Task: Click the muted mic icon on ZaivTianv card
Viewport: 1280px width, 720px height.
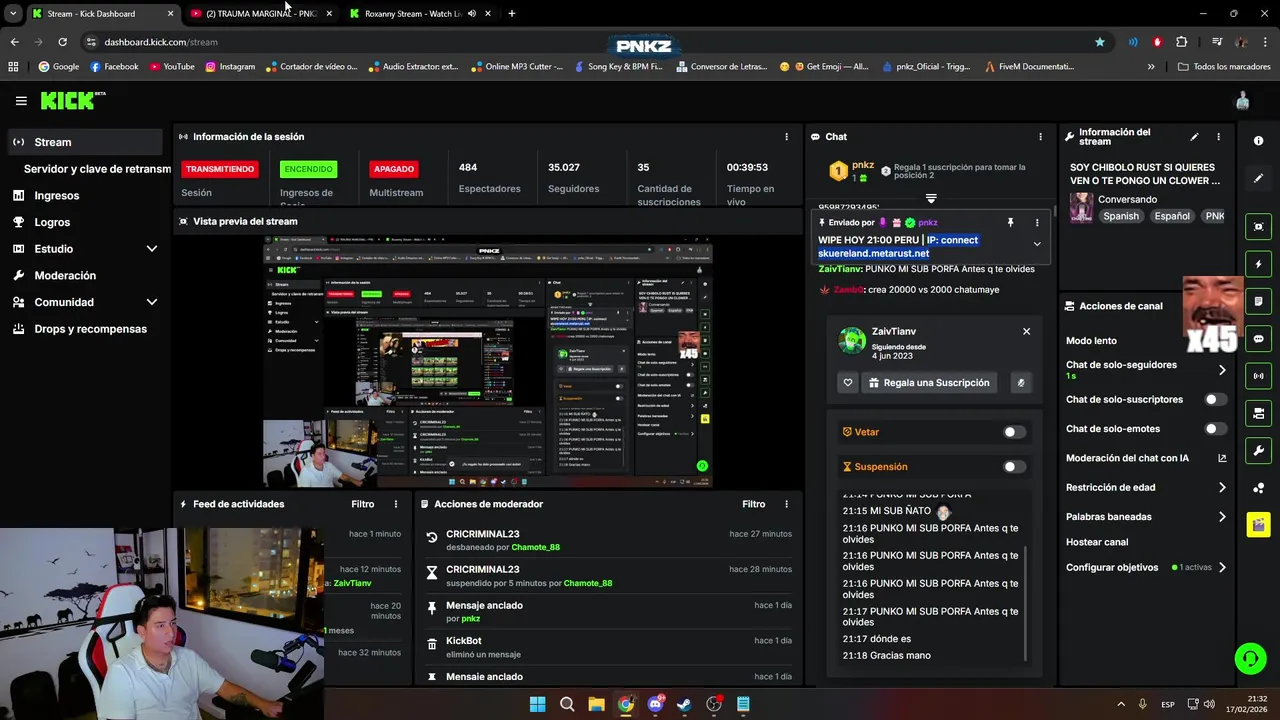Action: point(1020,383)
